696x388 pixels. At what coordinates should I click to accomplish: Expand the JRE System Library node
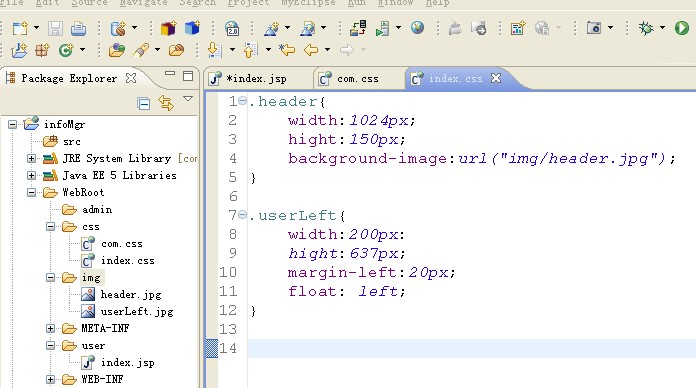tap(32, 158)
